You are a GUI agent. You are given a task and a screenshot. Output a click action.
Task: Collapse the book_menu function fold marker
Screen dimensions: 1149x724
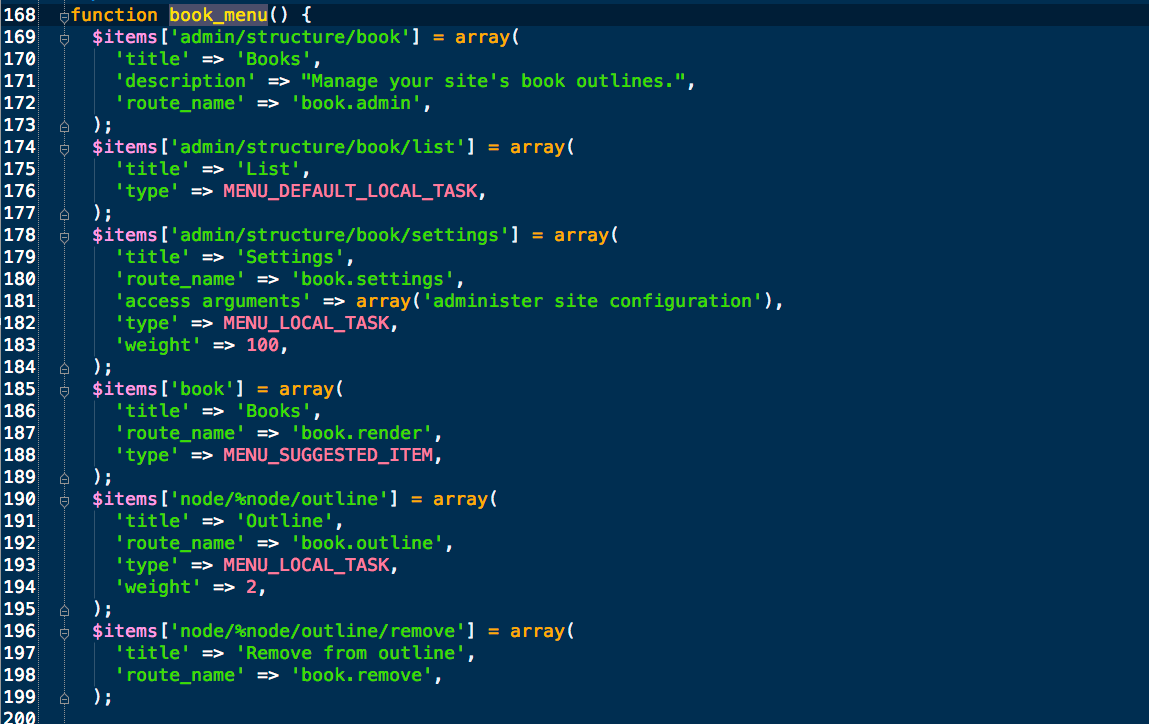click(65, 16)
